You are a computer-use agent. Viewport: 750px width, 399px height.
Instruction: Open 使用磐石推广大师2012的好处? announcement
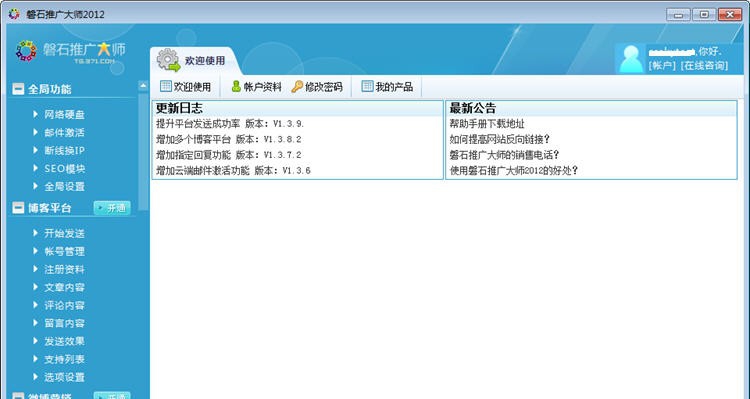pos(514,170)
